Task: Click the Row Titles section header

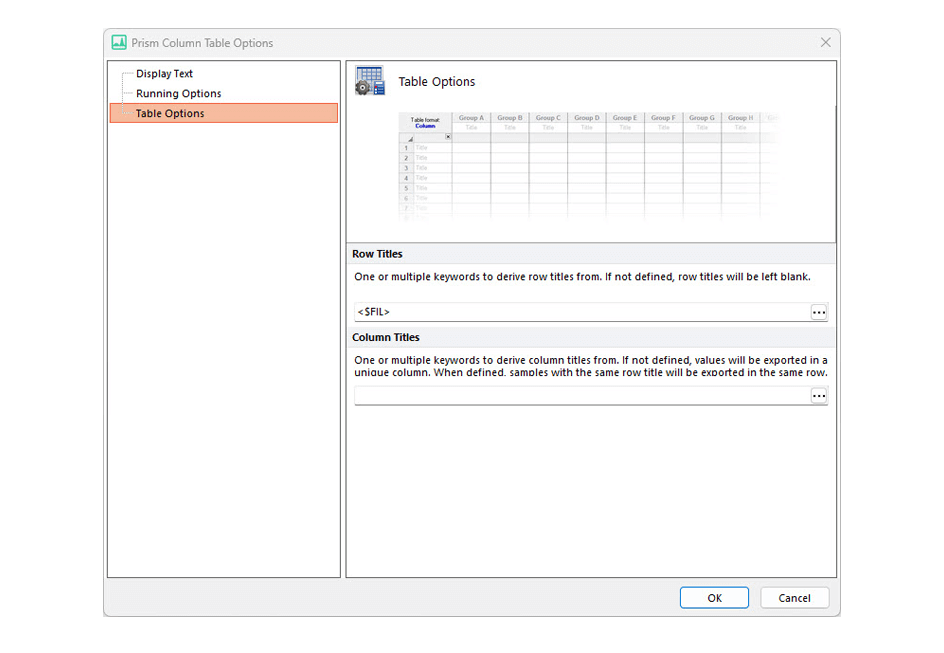Action: pyautogui.click(x=377, y=254)
